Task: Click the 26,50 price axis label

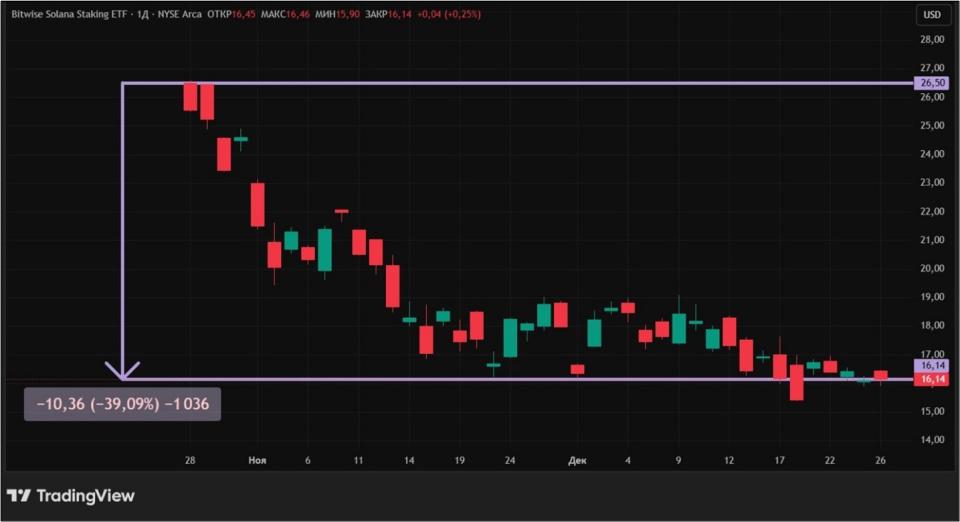Action: tap(931, 83)
